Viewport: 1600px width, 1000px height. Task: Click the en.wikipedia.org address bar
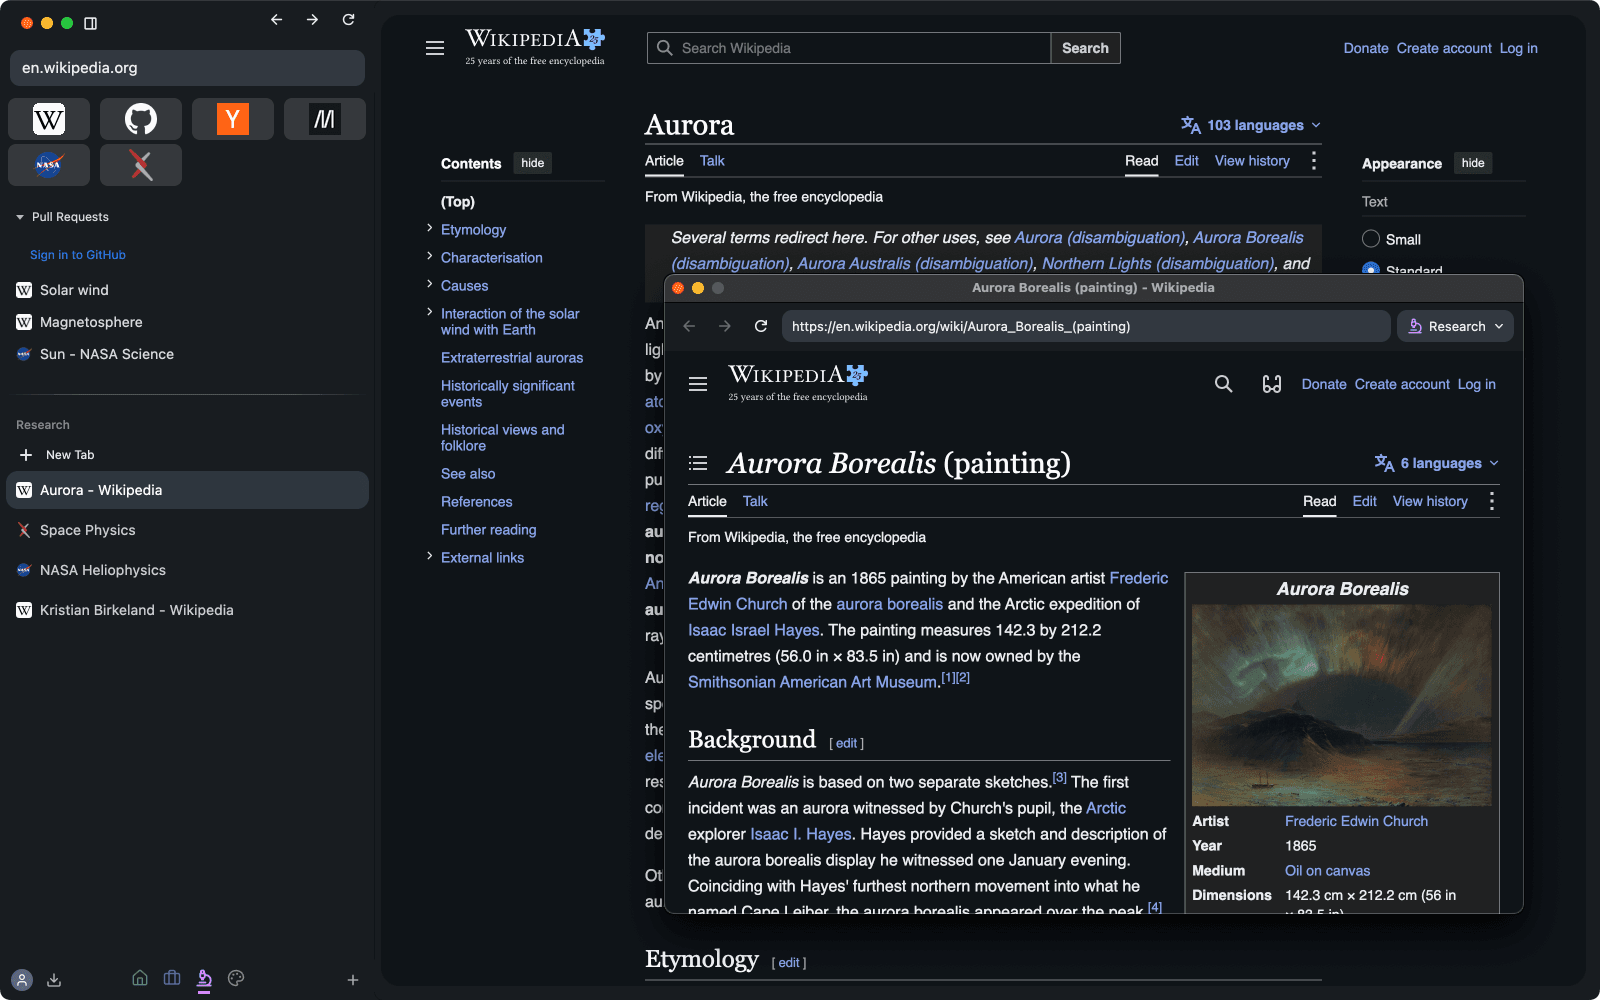pos(187,68)
